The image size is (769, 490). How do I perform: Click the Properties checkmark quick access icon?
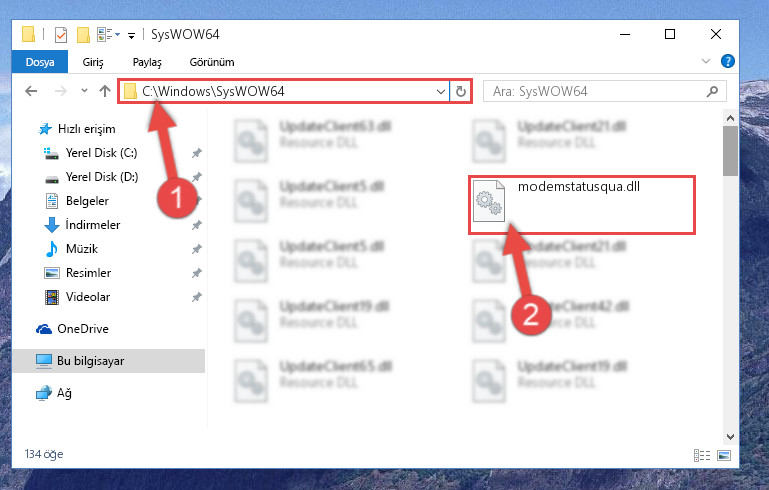tap(61, 35)
